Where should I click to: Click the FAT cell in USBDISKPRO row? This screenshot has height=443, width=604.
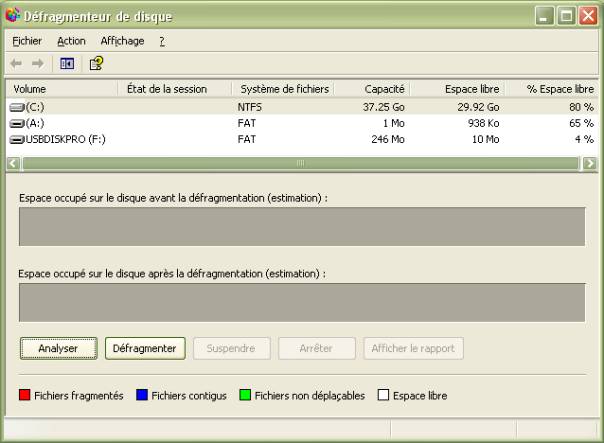tap(247, 139)
